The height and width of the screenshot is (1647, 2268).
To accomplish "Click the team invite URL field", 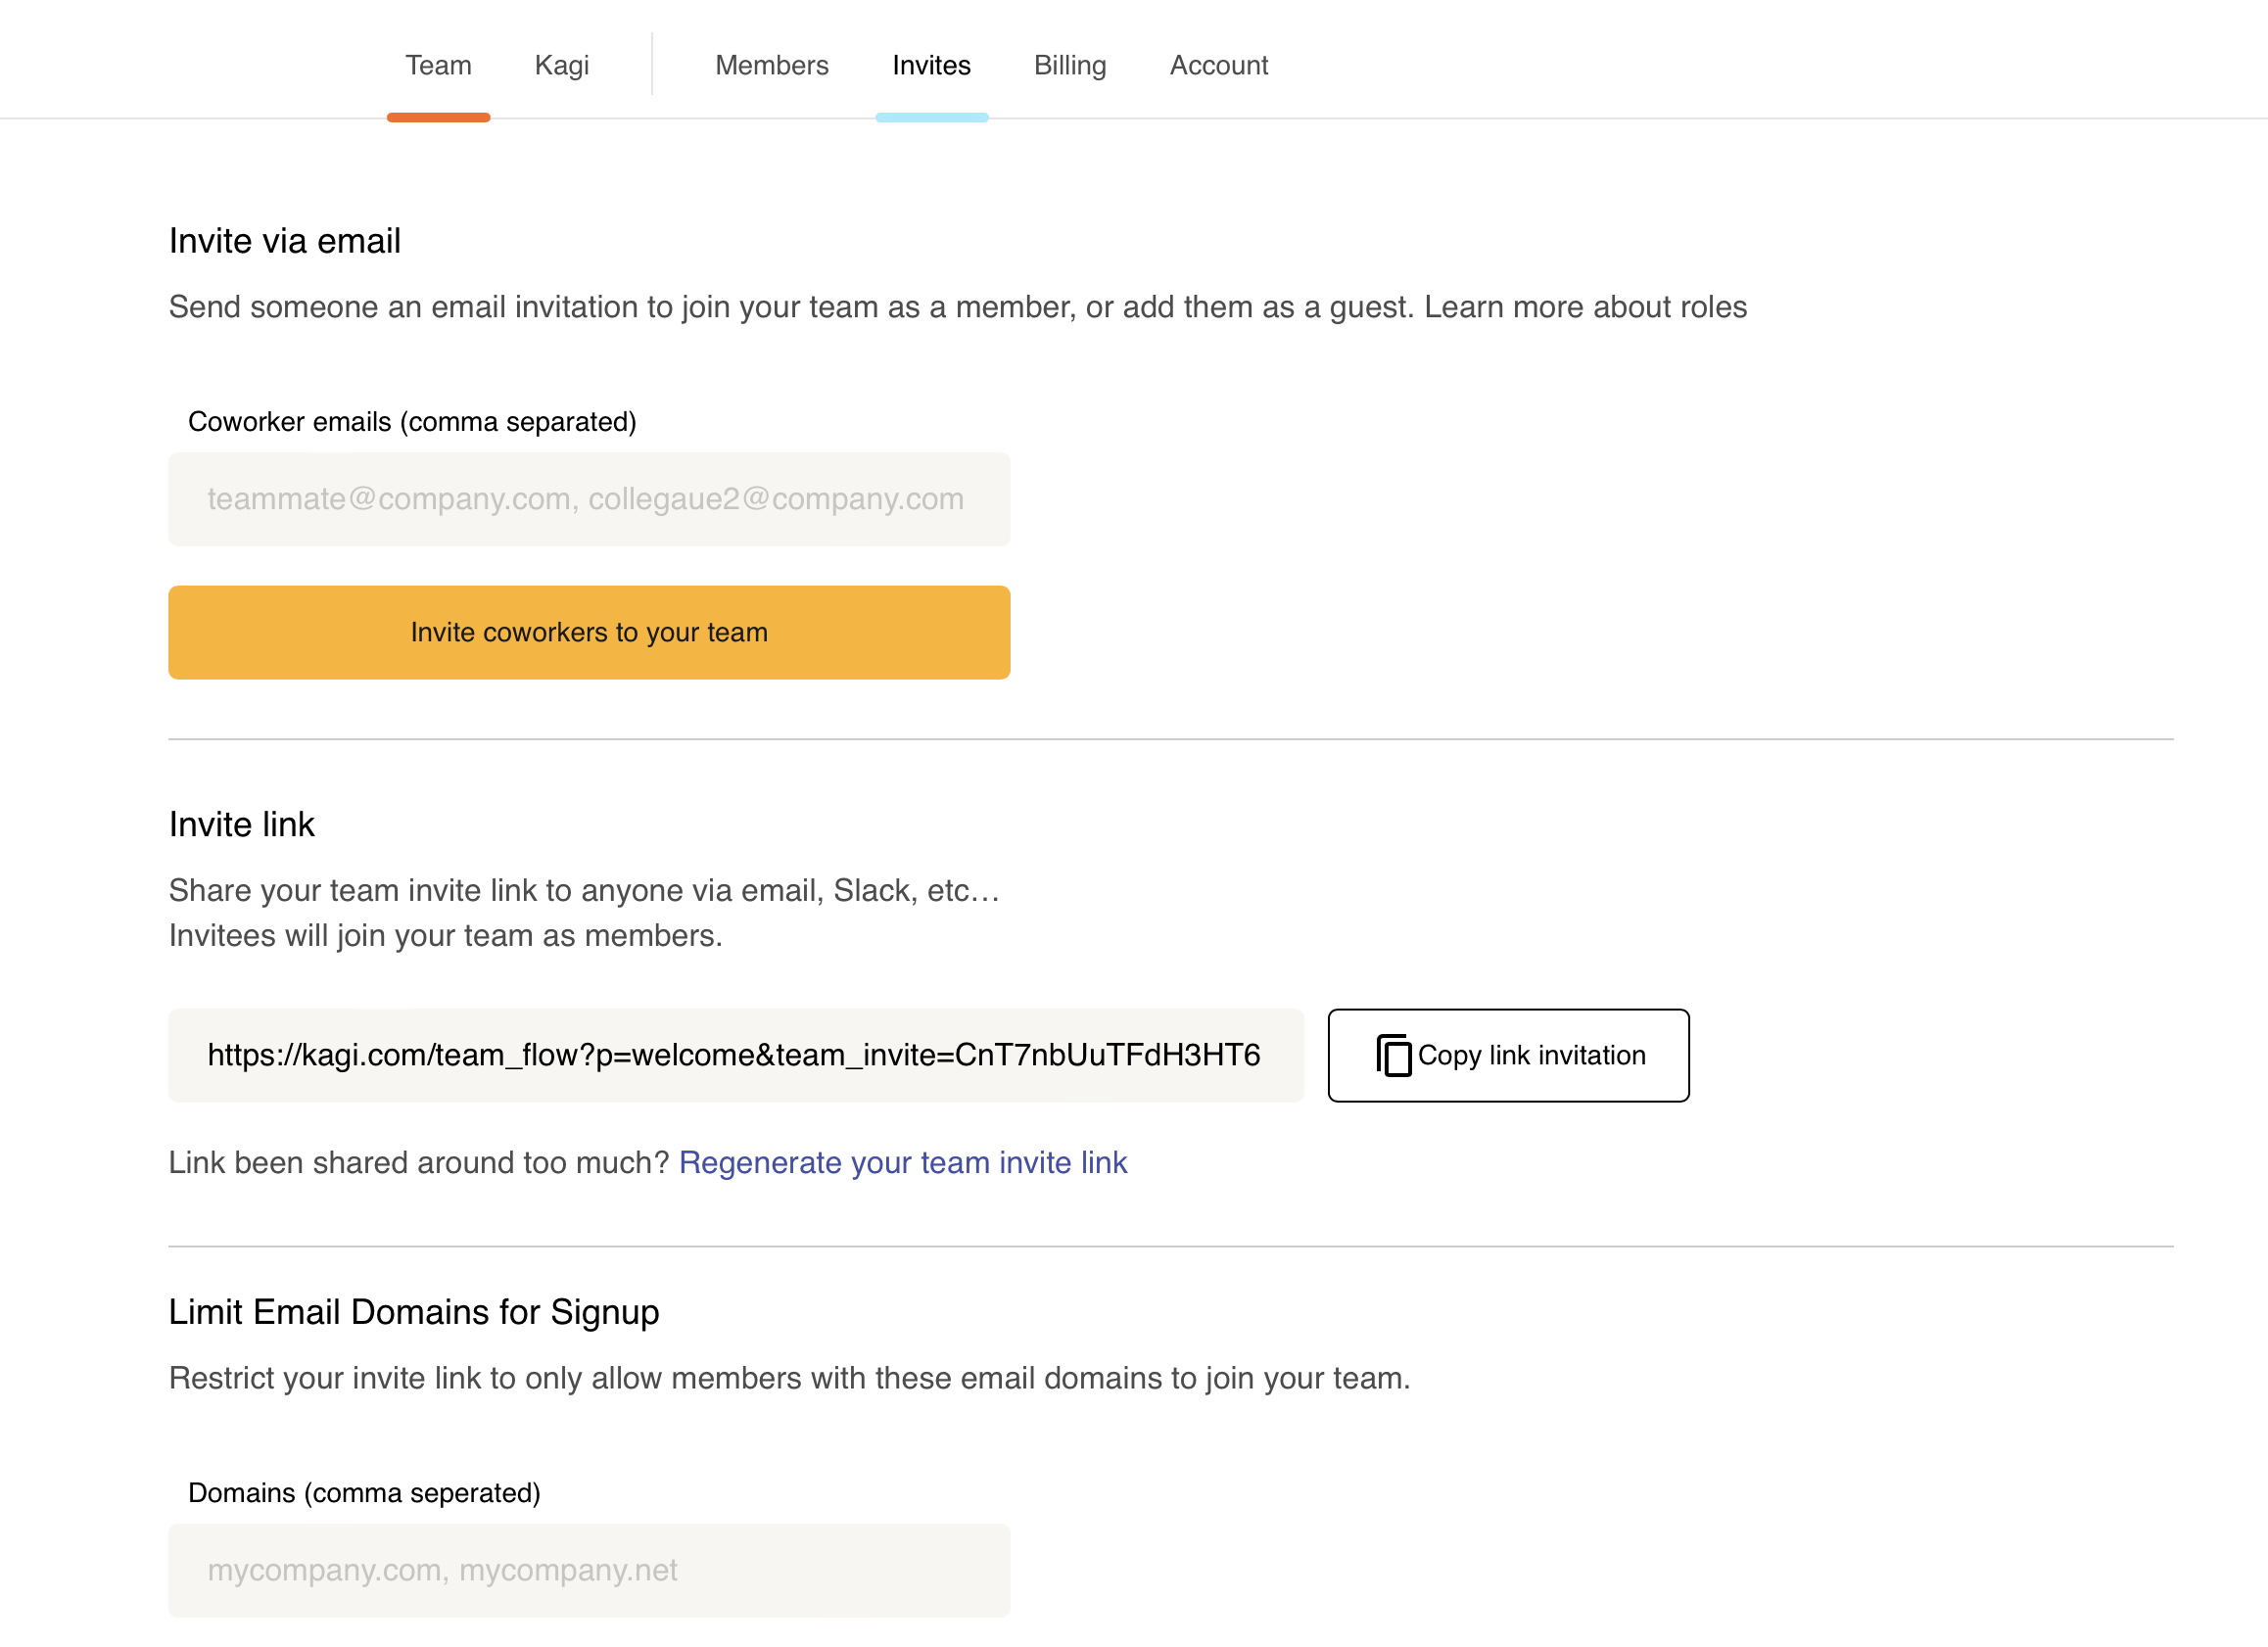I will [735, 1055].
